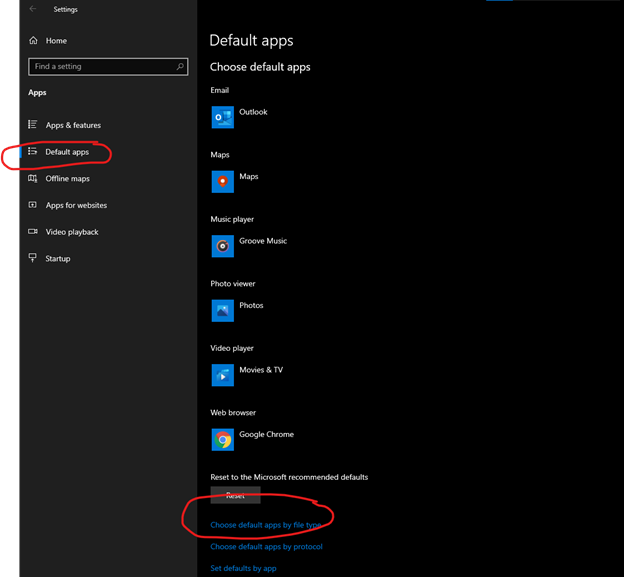This screenshot has width=624, height=577.
Task: Click the Find a setting field
Action: [x=108, y=66]
